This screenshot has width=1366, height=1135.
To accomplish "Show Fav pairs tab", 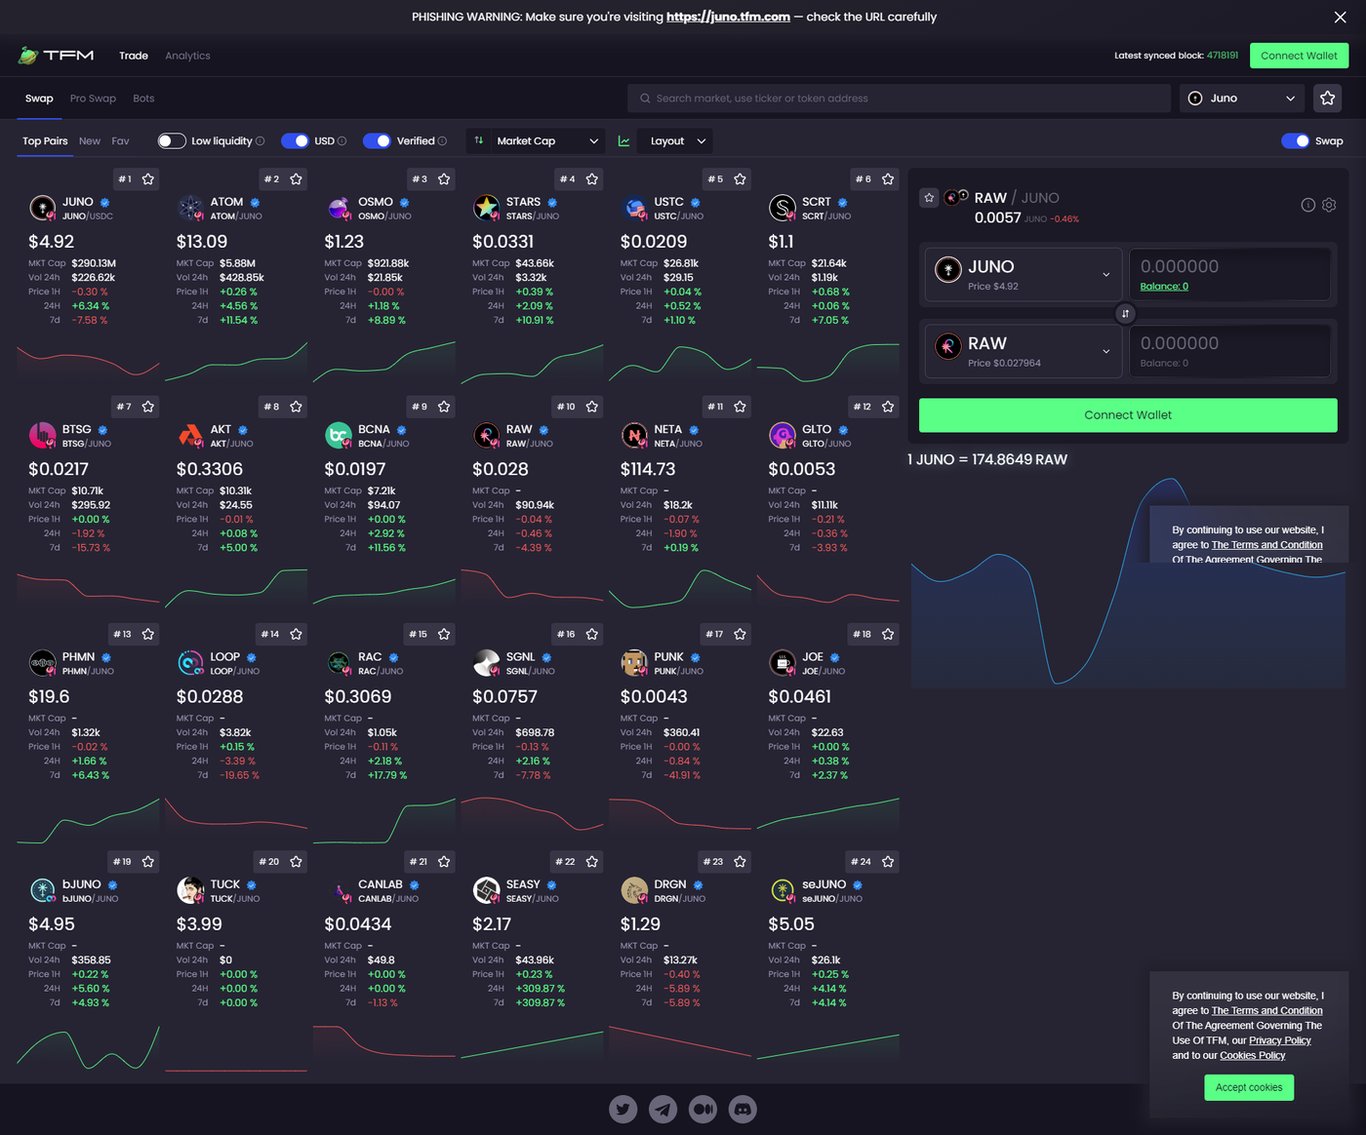I will 121,141.
